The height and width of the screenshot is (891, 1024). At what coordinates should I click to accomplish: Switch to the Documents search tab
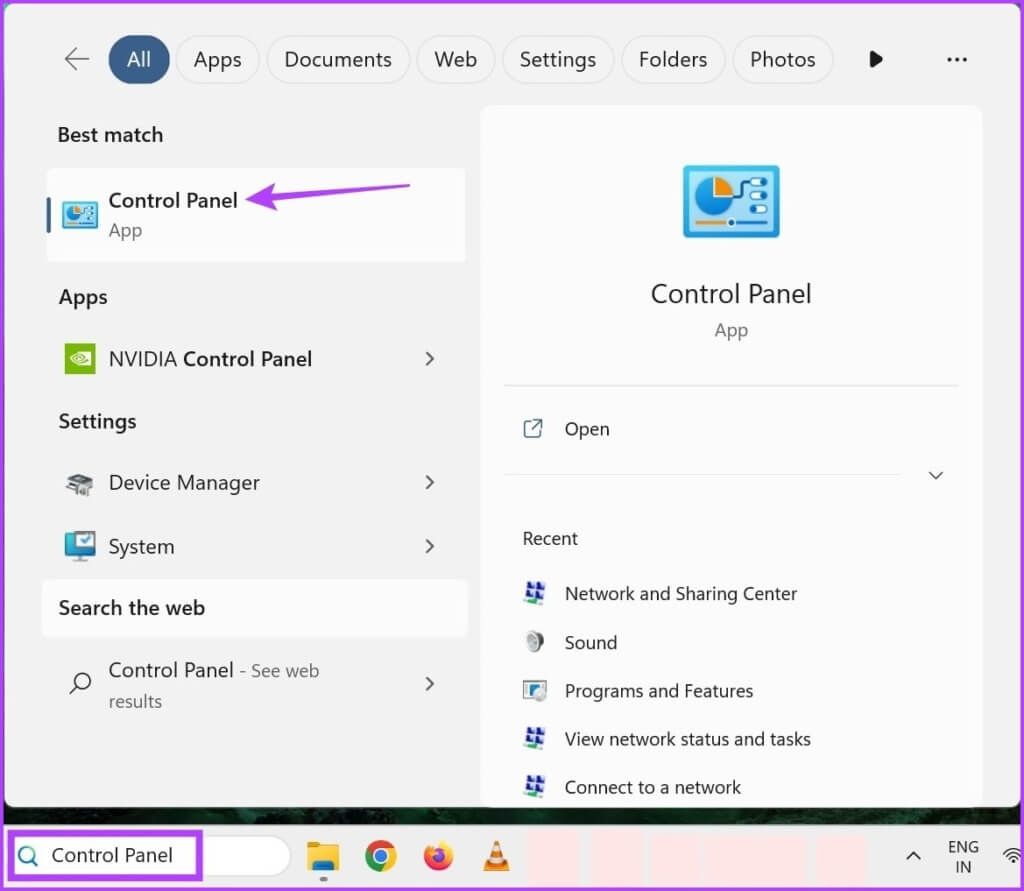tap(338, 59)
